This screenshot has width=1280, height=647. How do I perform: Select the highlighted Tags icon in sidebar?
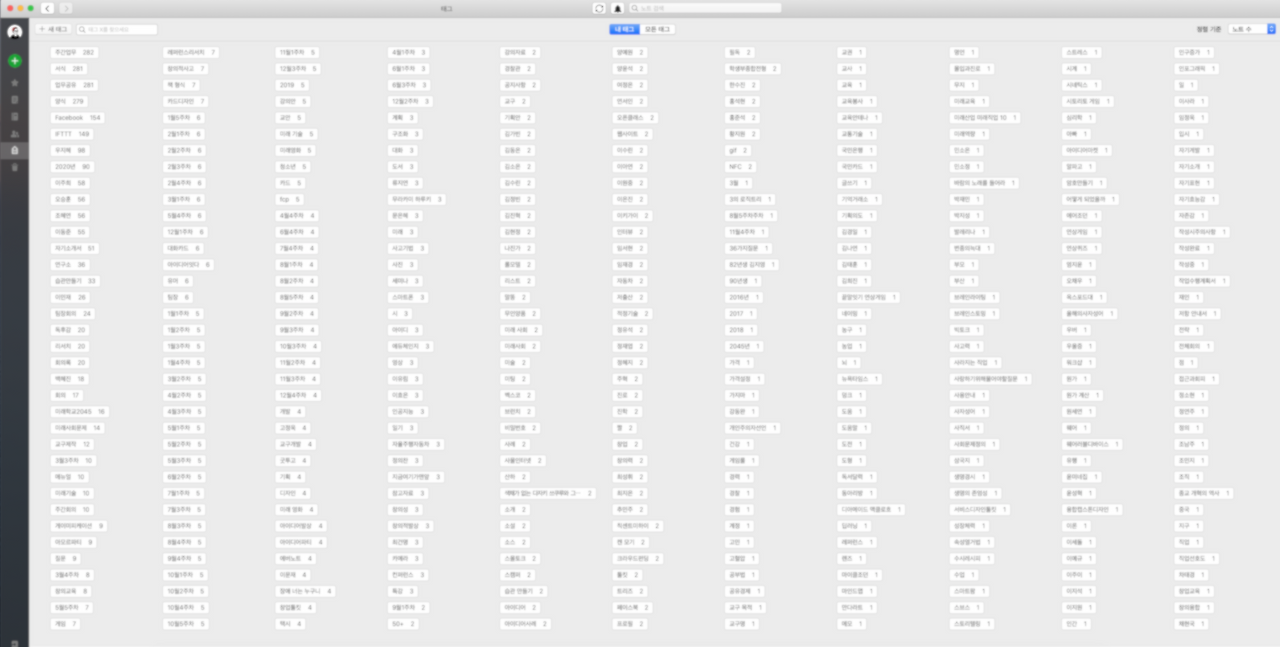point(14,150)
